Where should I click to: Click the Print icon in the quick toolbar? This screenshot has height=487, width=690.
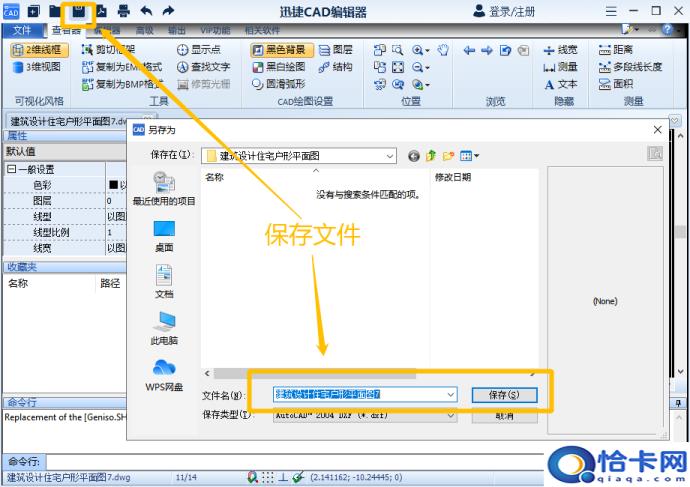[x=124, y=11]
